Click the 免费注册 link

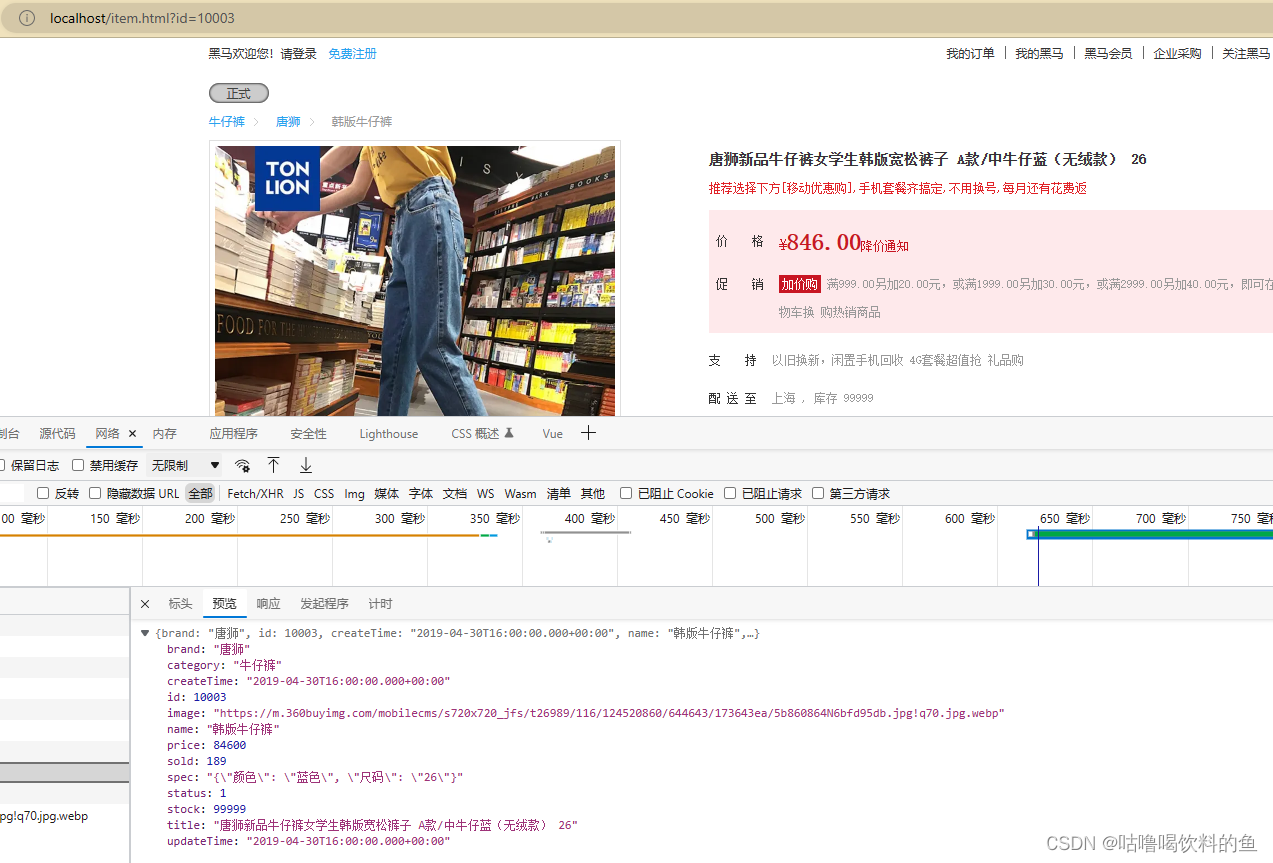[353, 54]
